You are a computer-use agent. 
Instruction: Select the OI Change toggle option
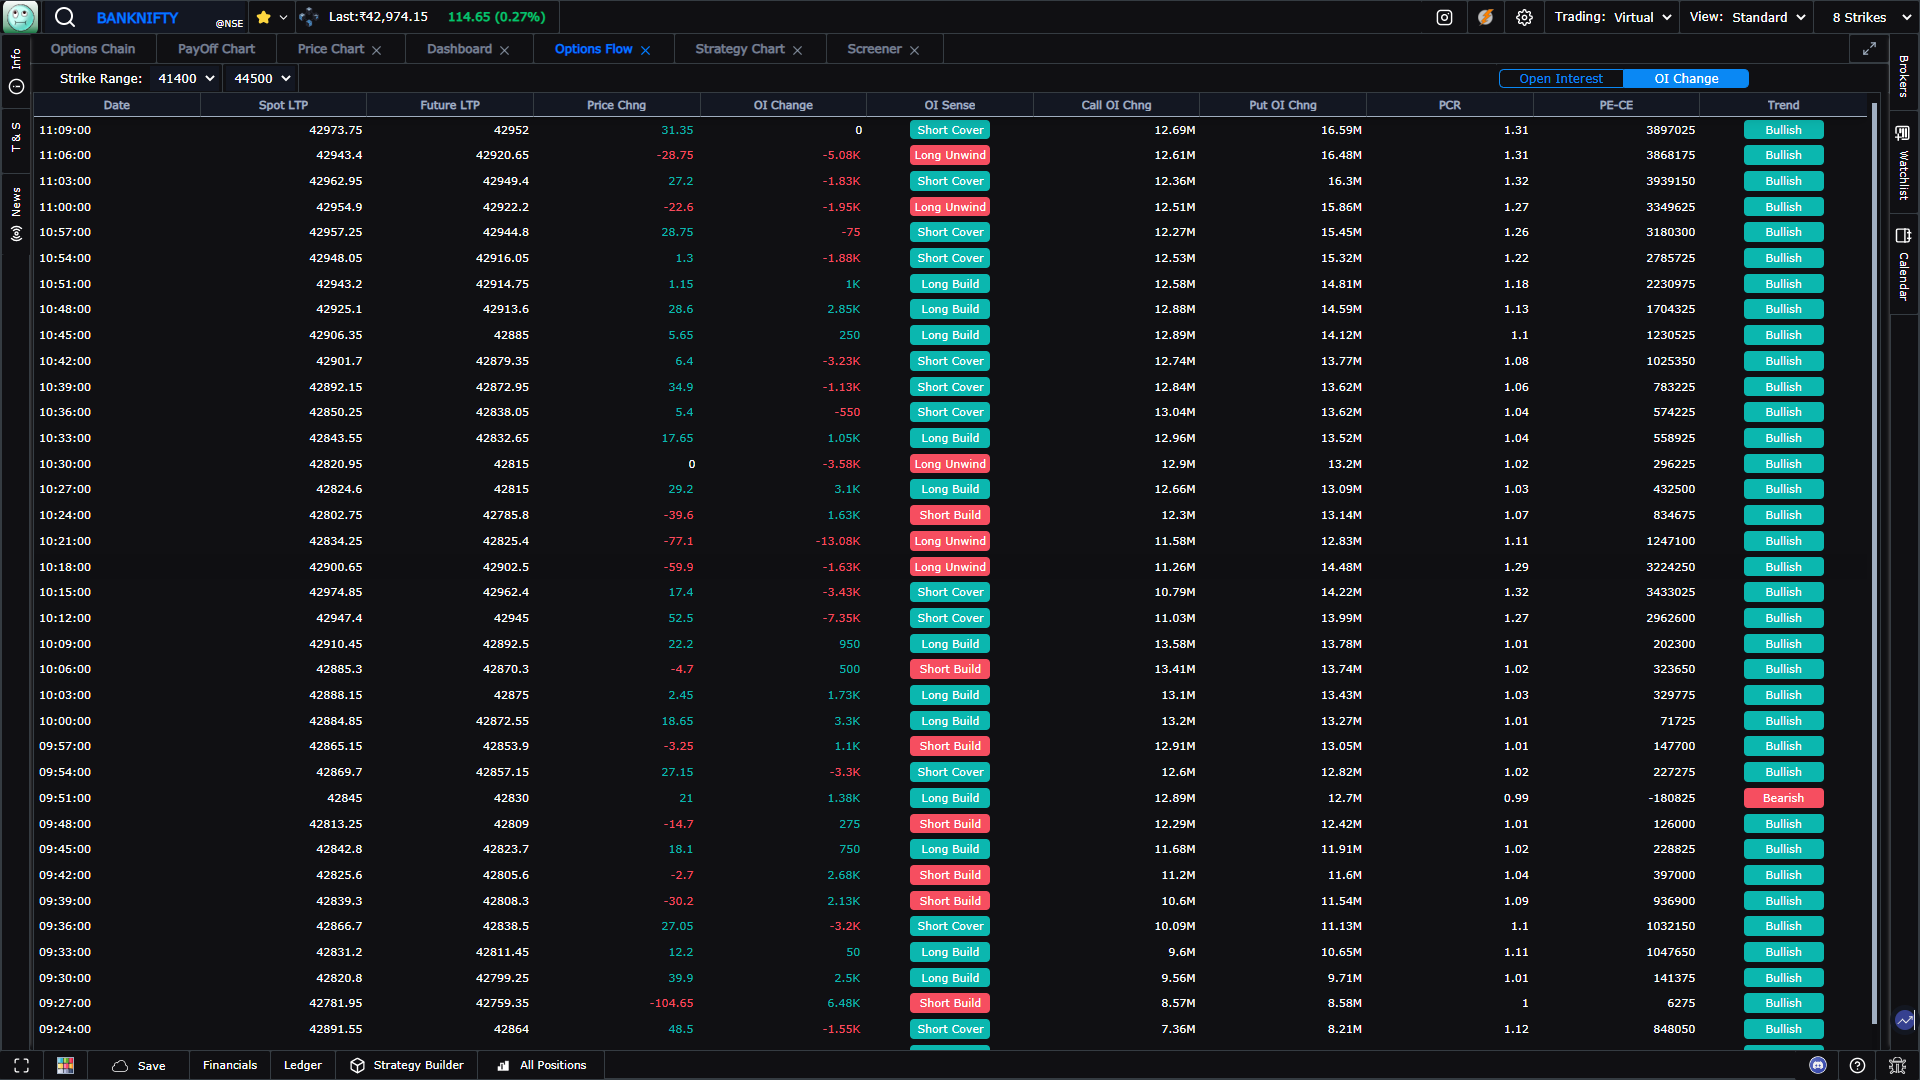tap(1686, 78)
